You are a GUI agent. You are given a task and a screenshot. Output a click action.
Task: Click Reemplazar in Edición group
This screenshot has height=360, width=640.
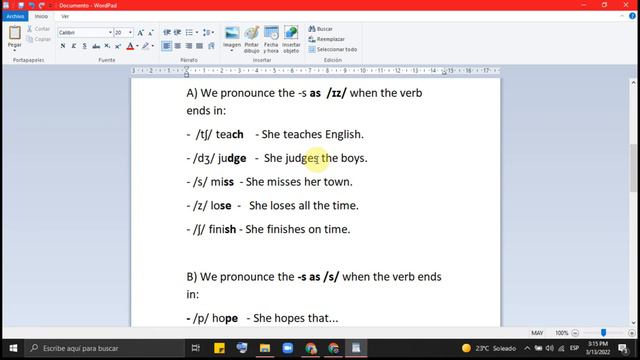(327, 39)
